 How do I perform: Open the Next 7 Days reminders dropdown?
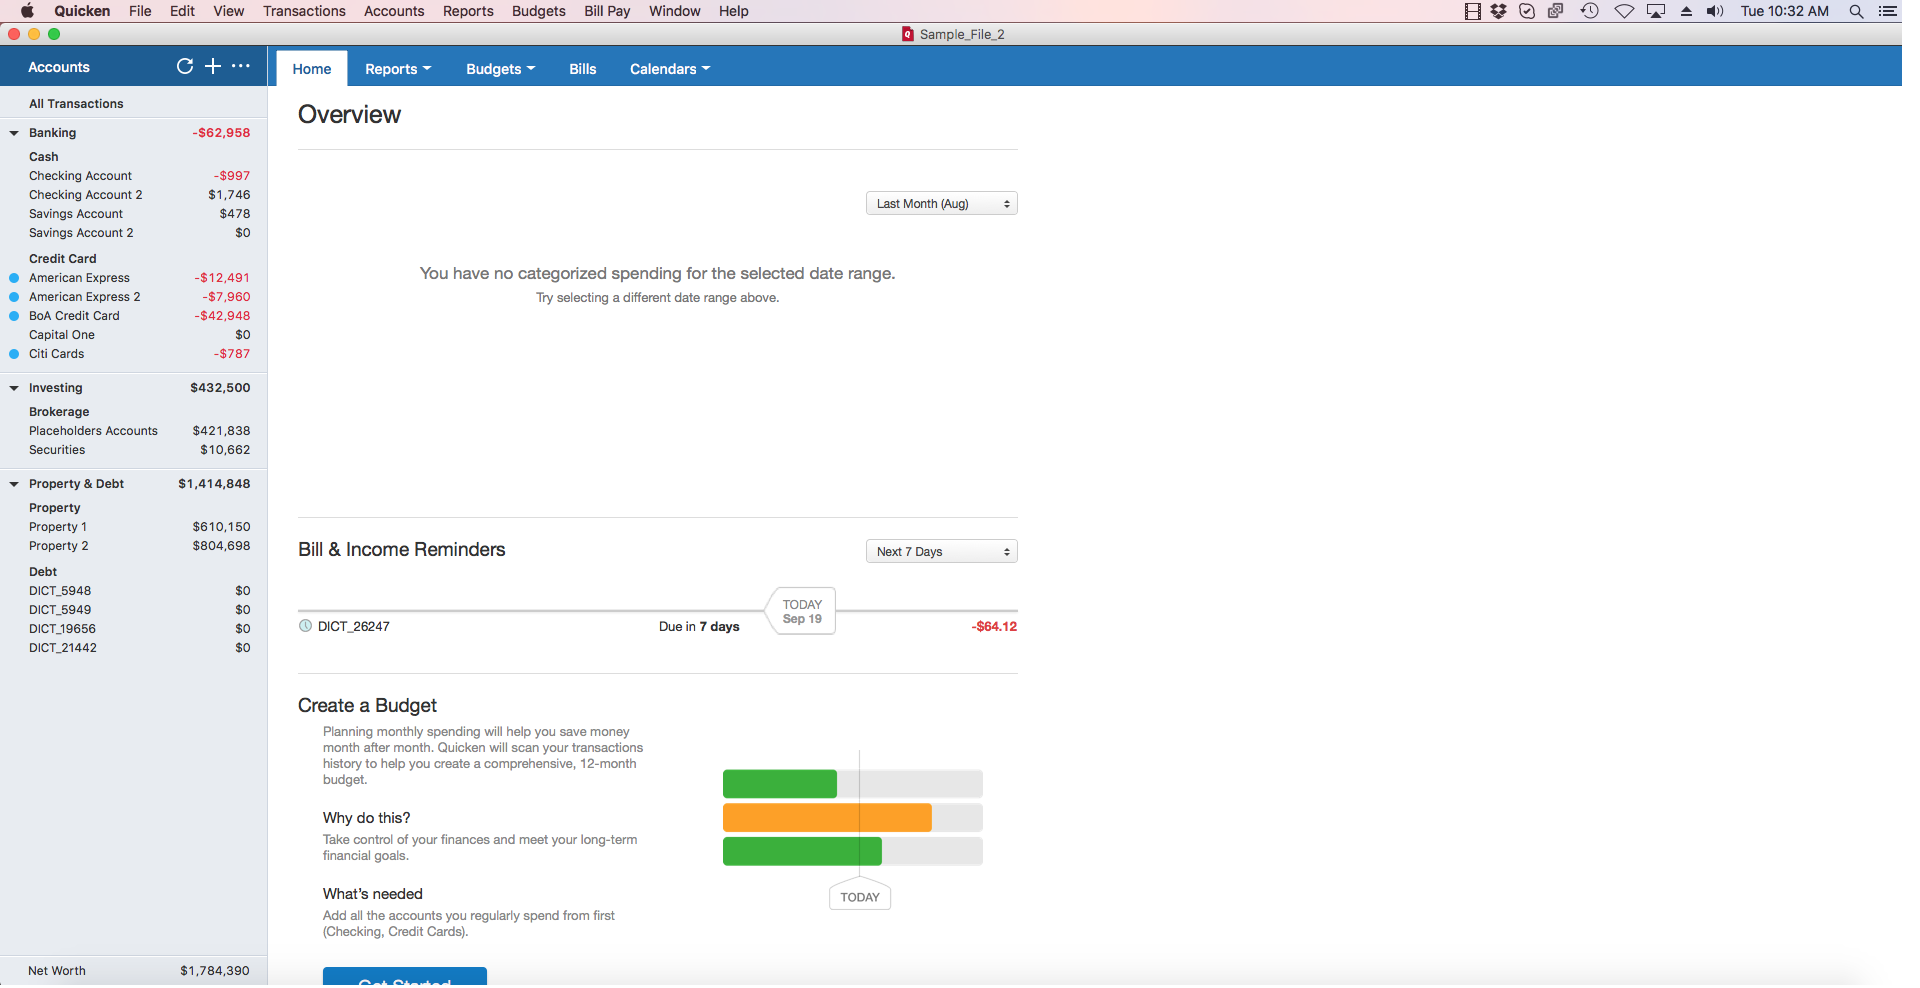click(941, 552)
